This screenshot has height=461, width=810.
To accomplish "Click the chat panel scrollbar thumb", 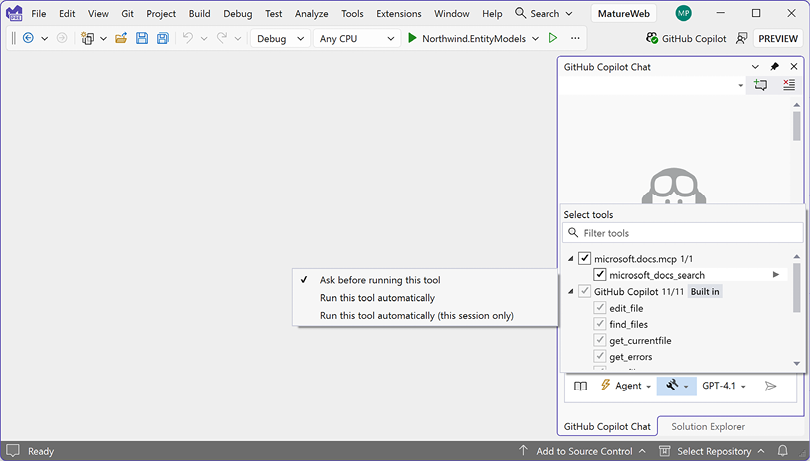I will pos(797,127).
